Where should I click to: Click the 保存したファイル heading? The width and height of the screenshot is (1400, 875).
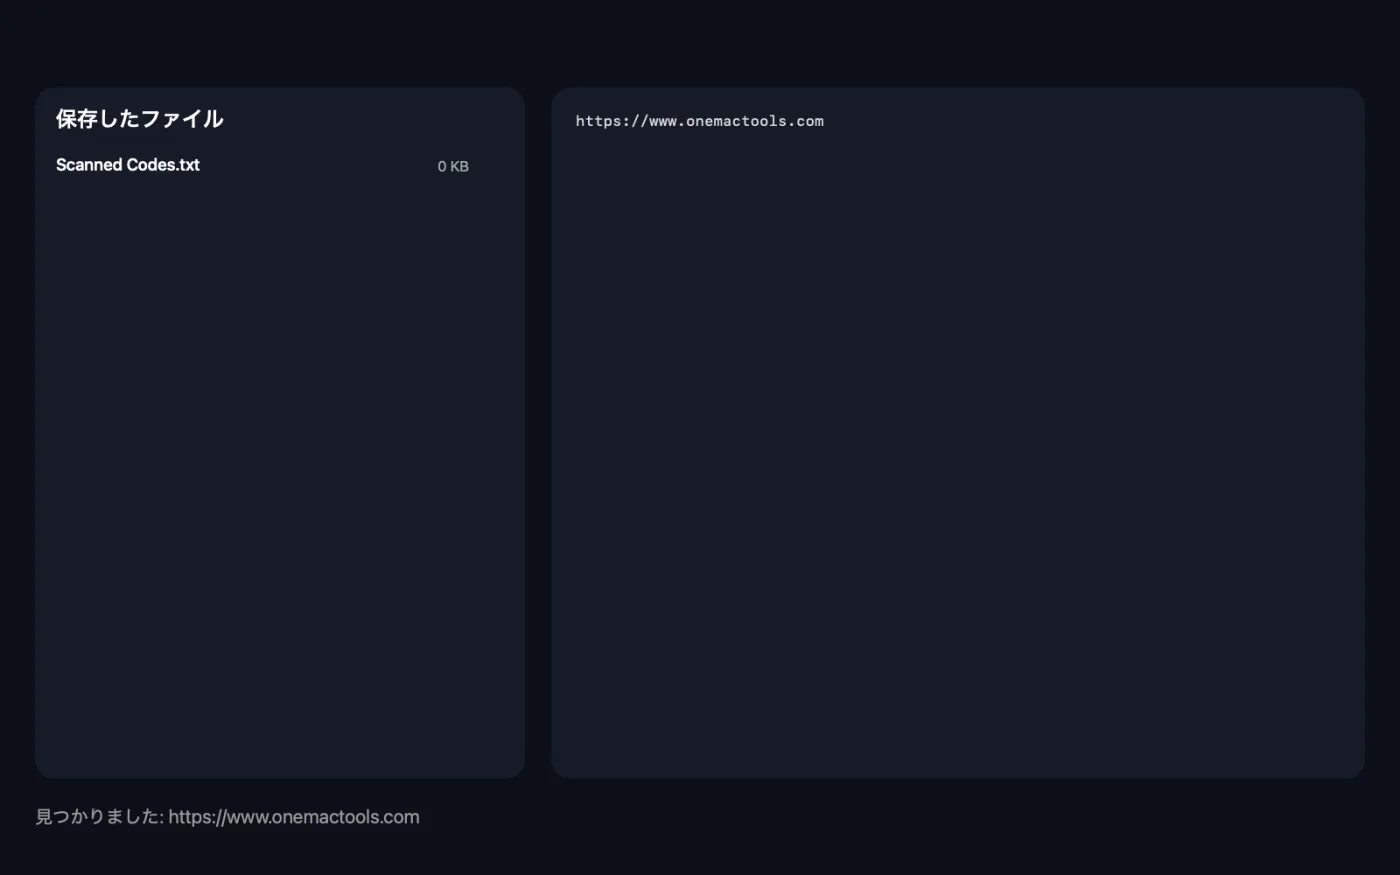[140, 118]
